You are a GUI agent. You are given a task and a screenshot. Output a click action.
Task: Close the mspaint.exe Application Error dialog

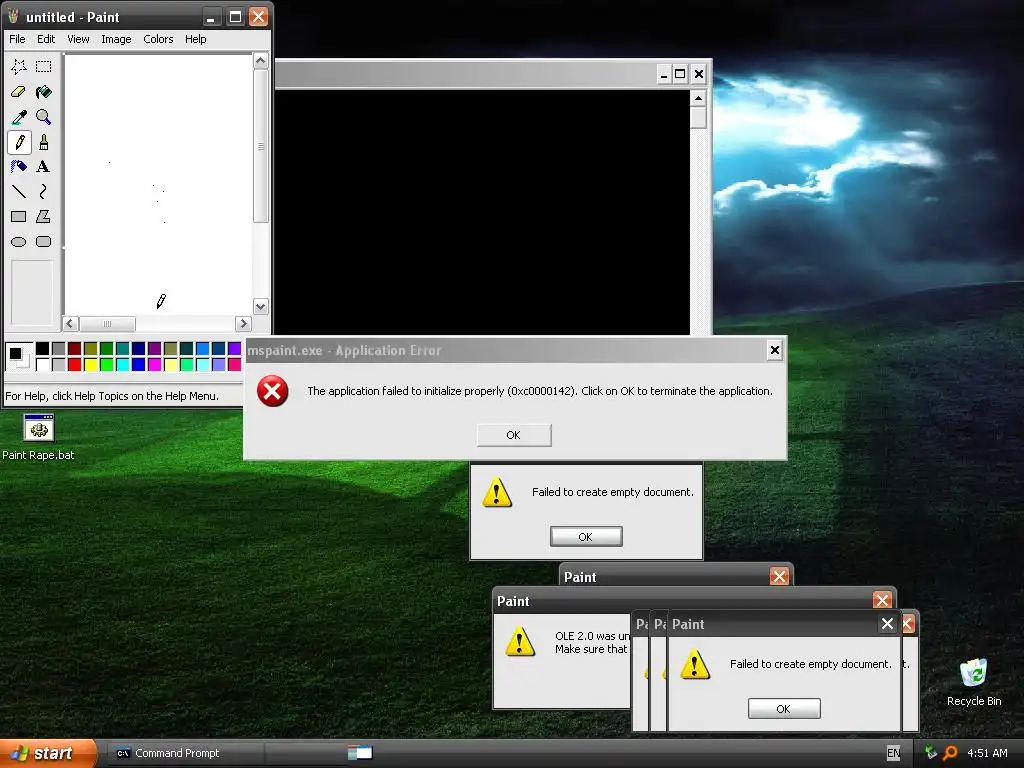tap(775, 350)
